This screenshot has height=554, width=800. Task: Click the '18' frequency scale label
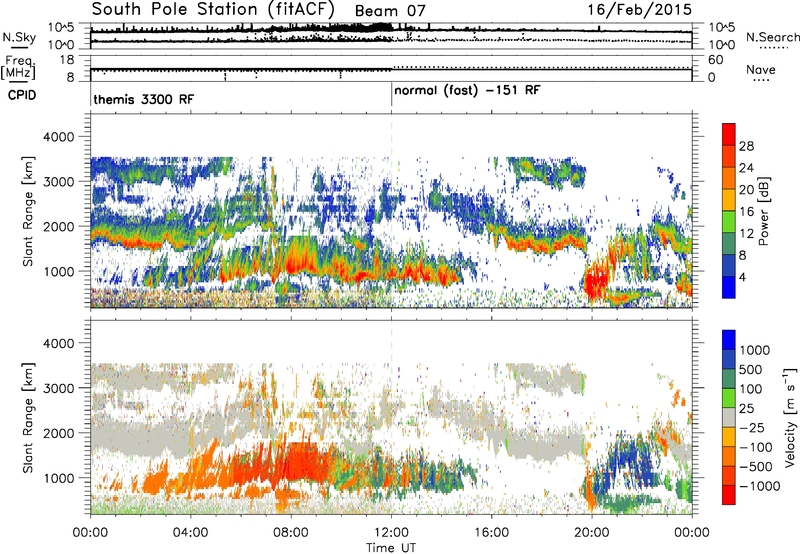pyautogui.click(x=67, y=60)
